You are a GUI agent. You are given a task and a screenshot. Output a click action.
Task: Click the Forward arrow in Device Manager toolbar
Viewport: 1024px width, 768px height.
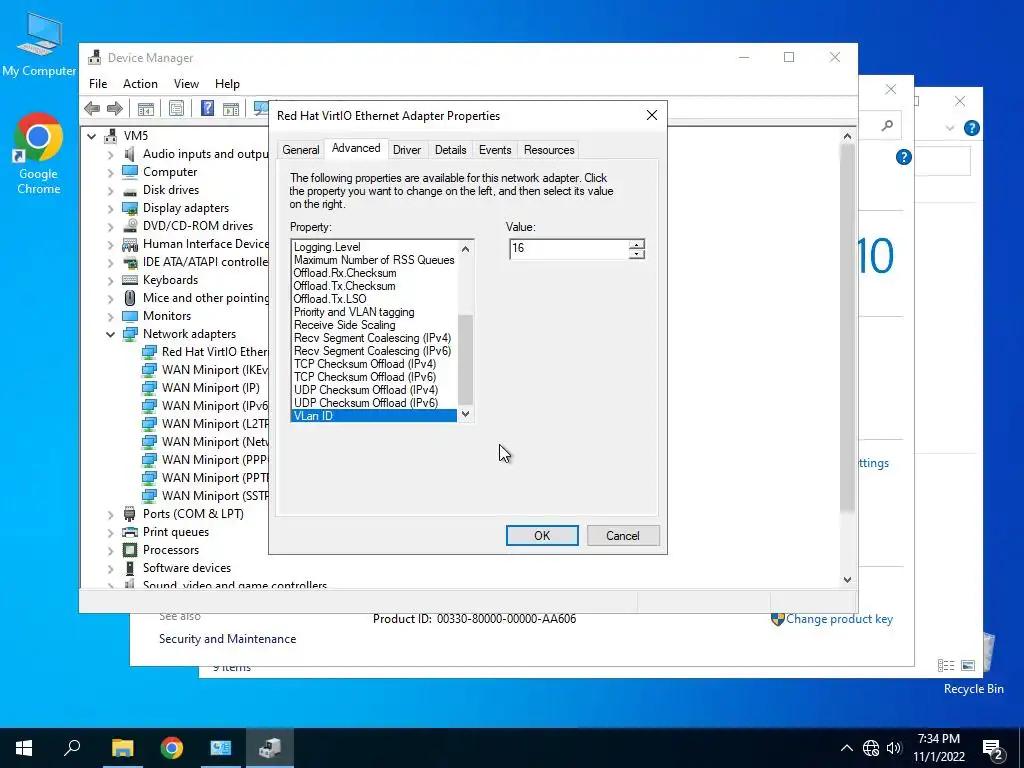point(115,108)
